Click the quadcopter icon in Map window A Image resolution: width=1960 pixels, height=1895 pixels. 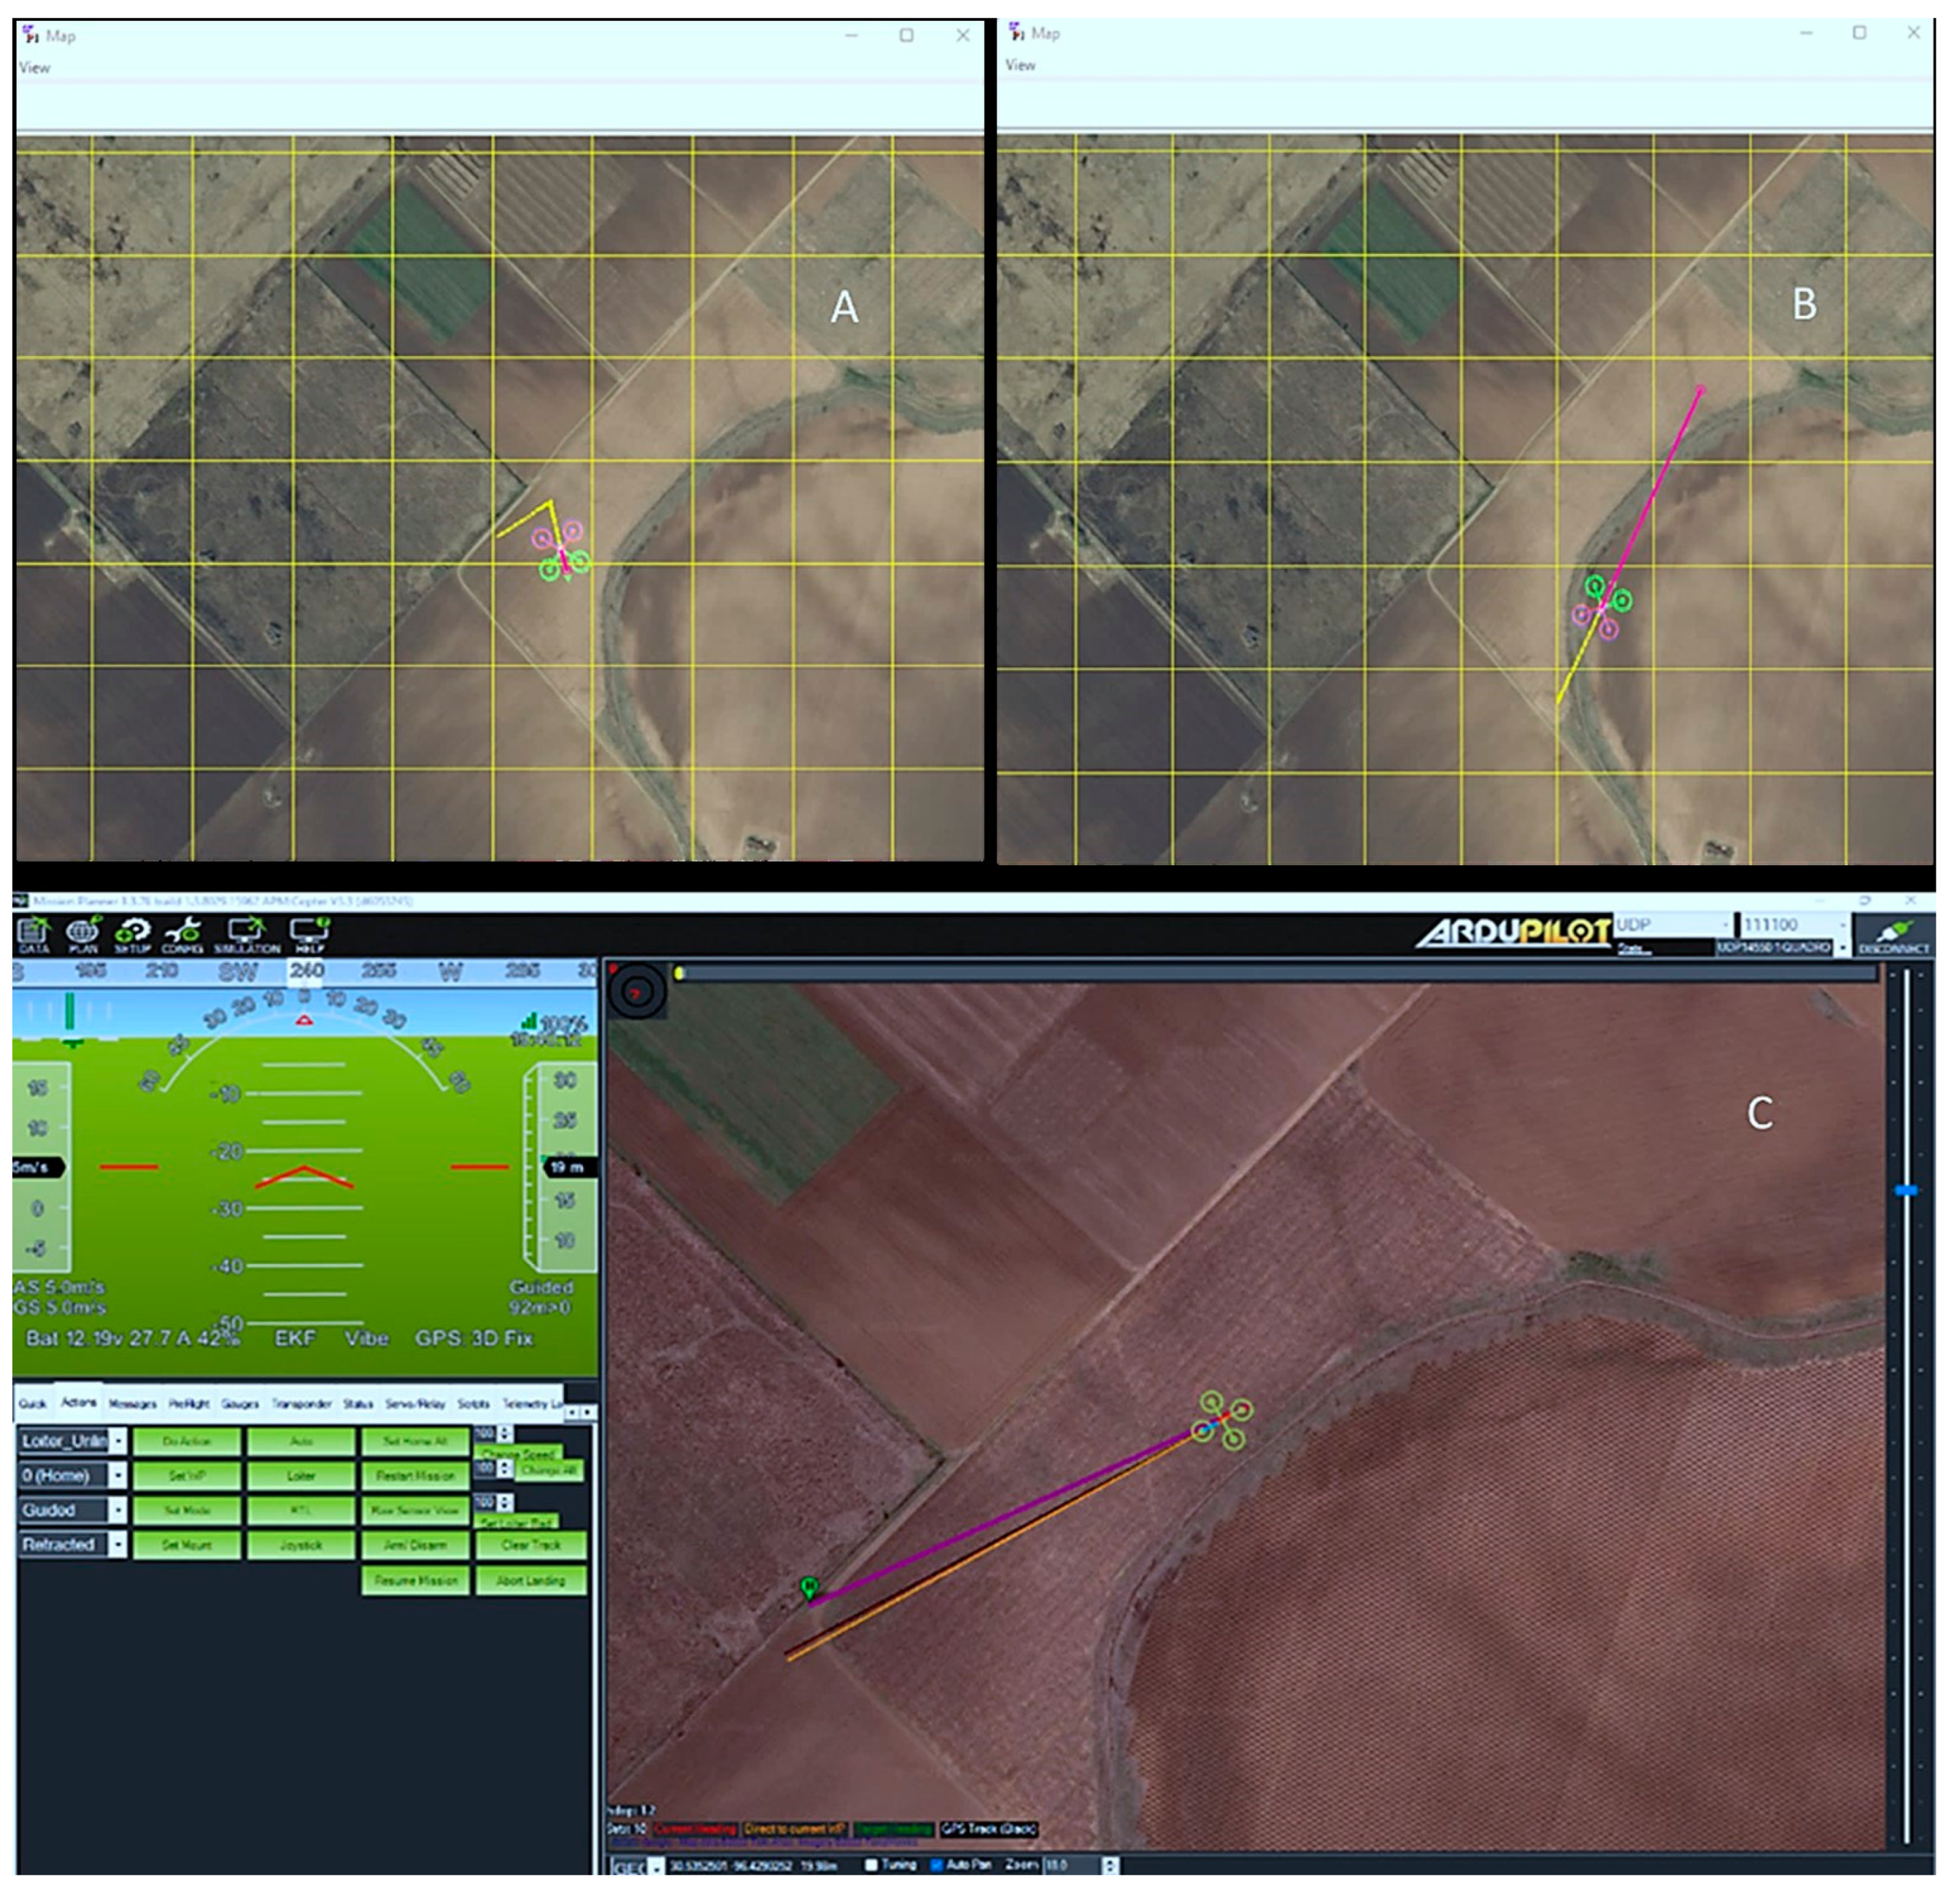pyautogui.click(x=562, y=551)
